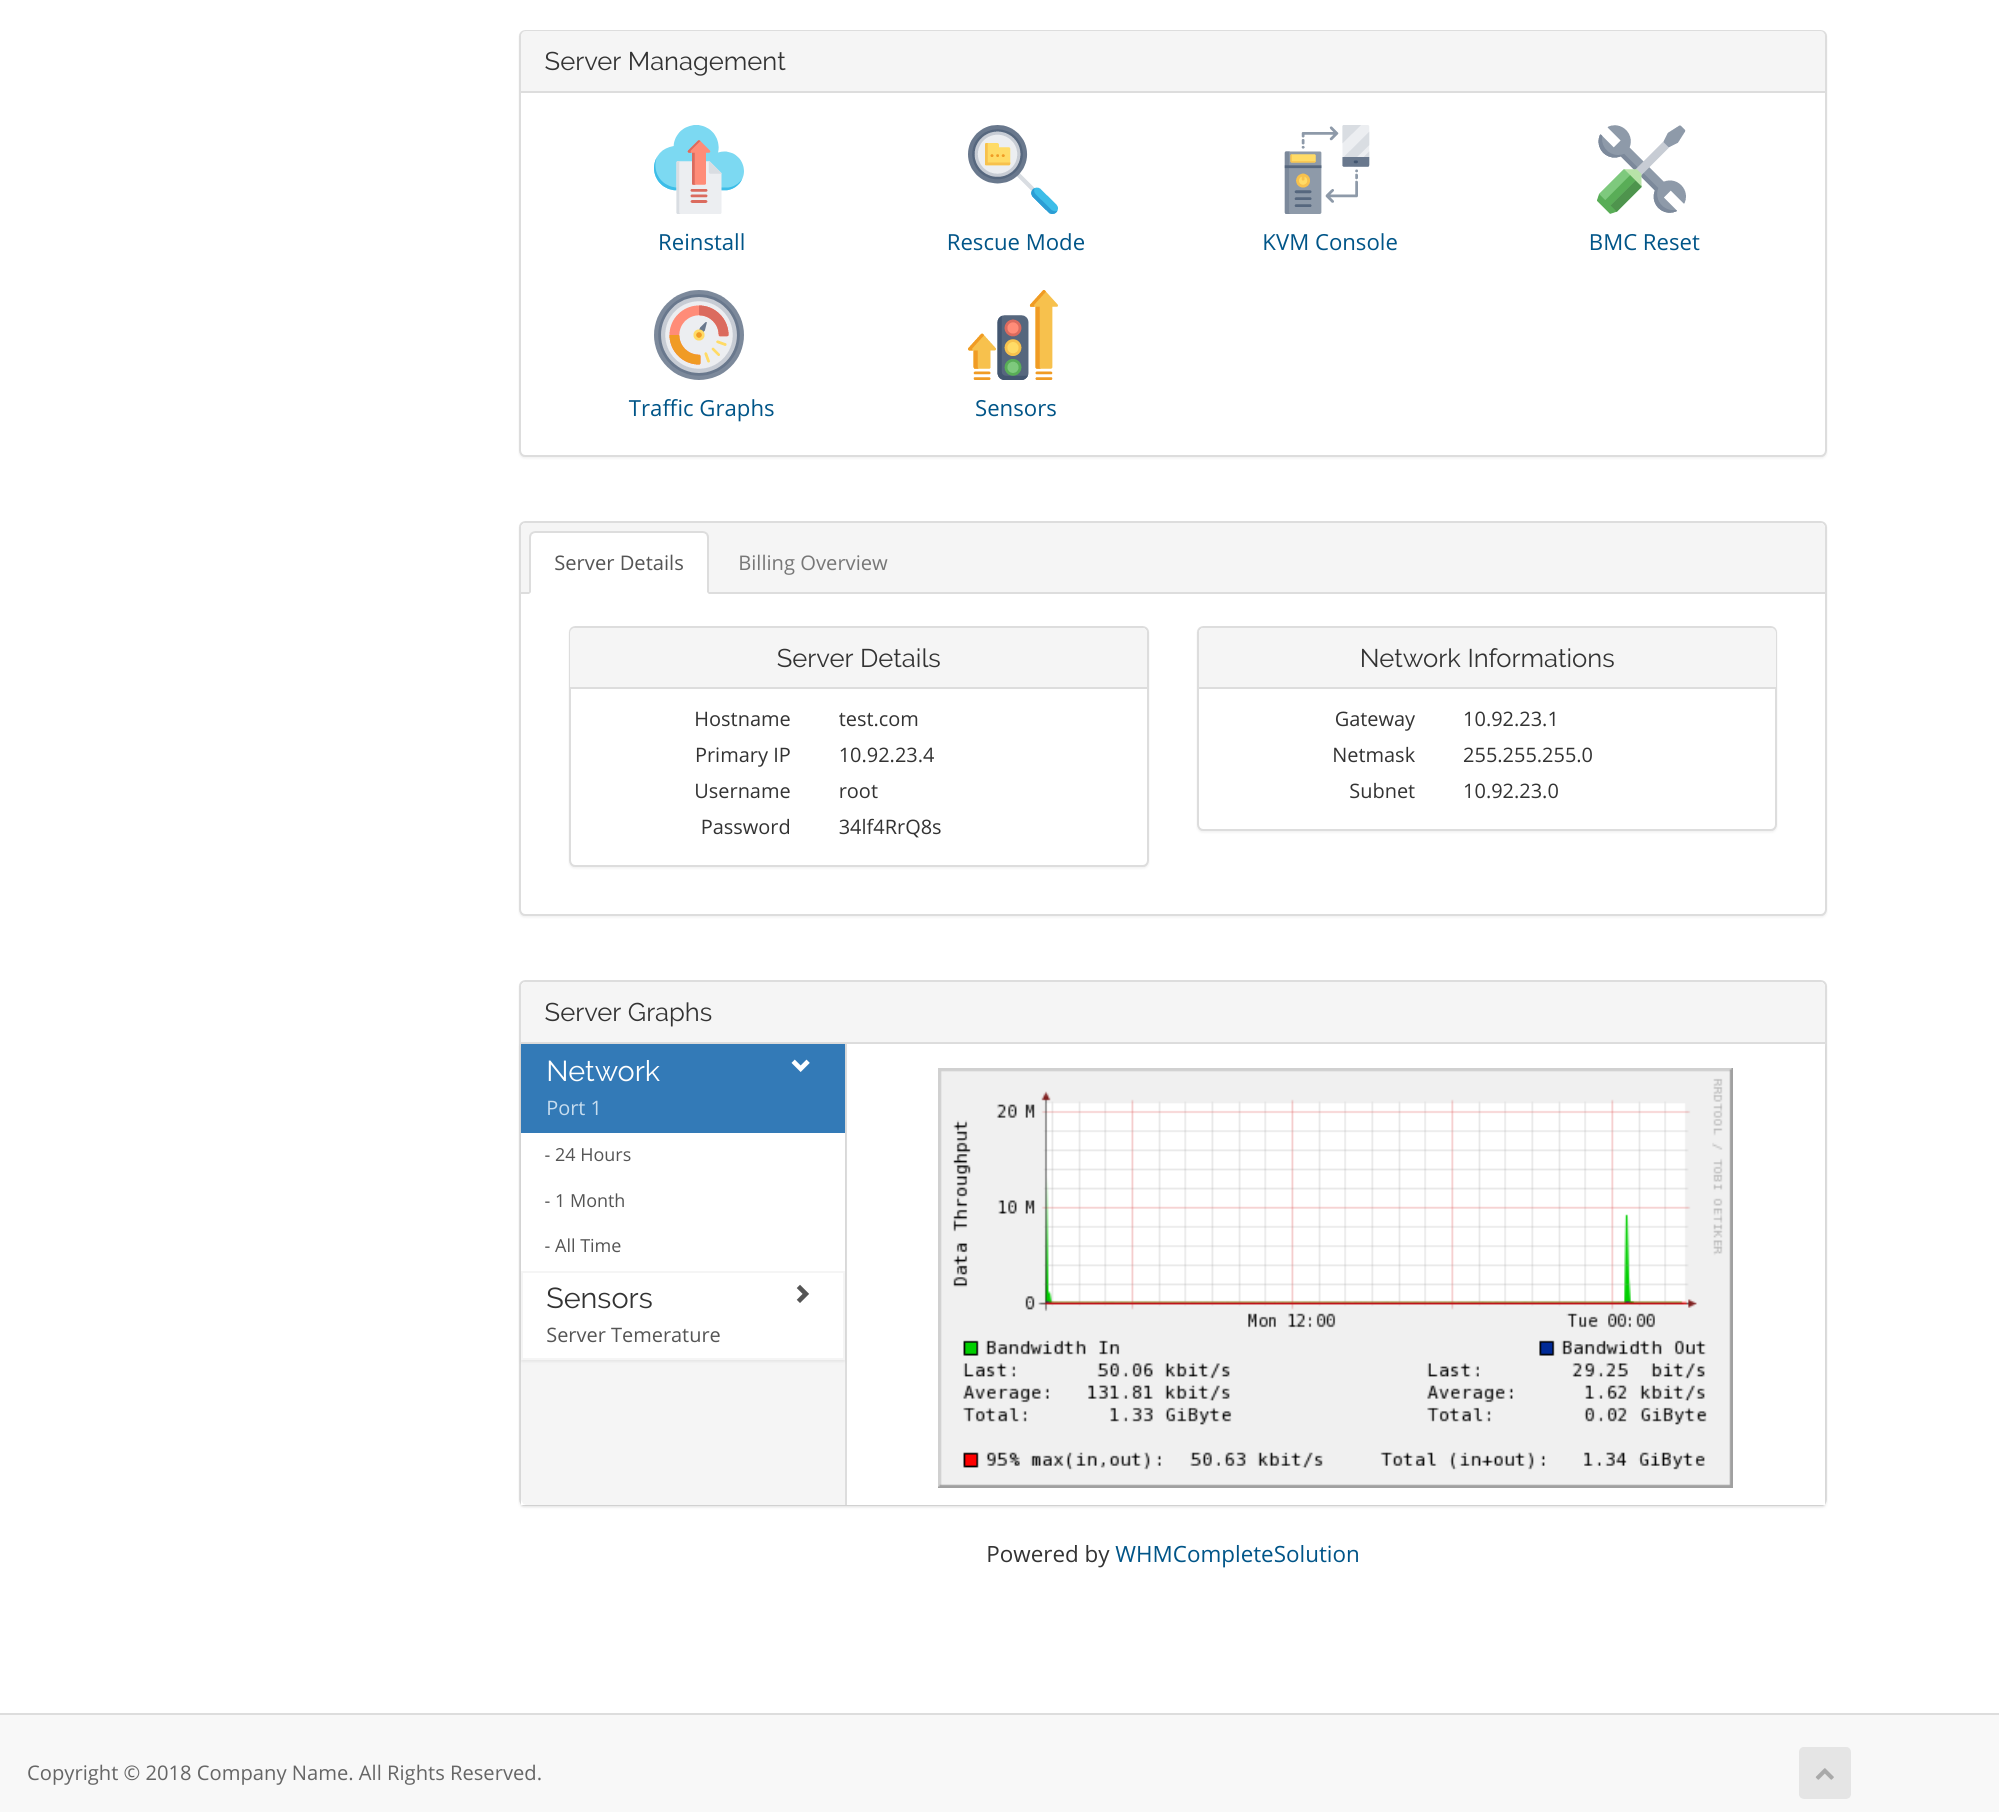The height and width of the screenshot is (1812, 1999).
Task: Open Sensors Server Temerature panel
Action: click(x=683, y=1316)
